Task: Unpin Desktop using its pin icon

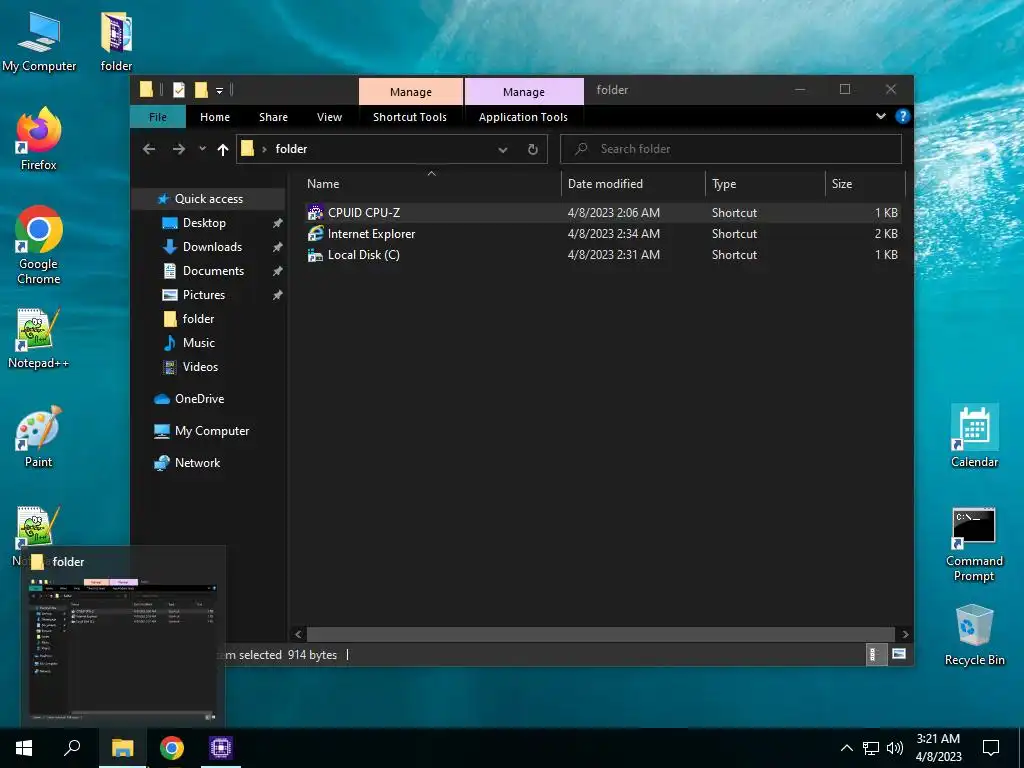Action: click(277, 223)
